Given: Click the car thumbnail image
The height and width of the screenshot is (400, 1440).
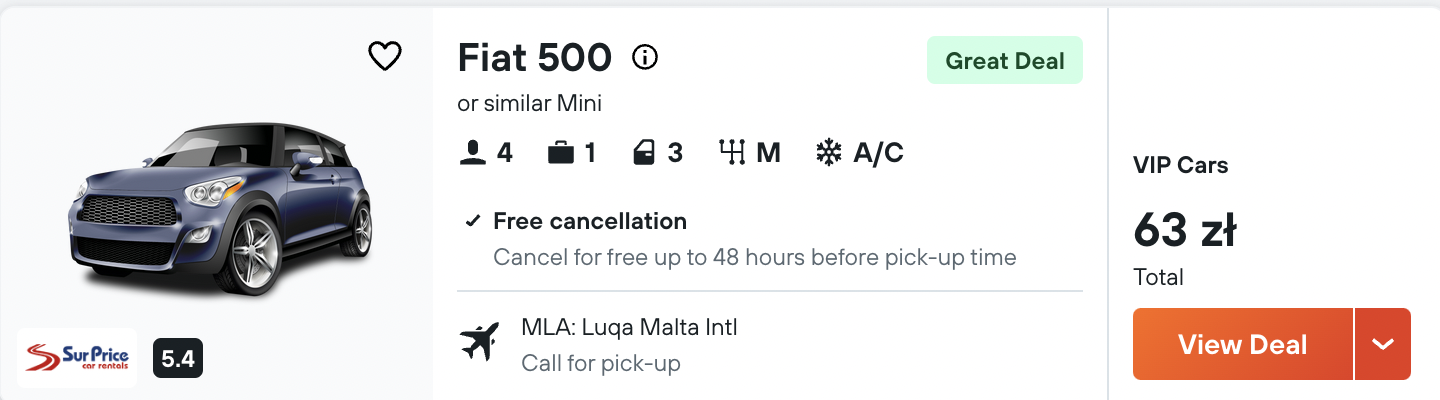Looking at the screenshot, I should pyautogui.click(x=220, y=210).
